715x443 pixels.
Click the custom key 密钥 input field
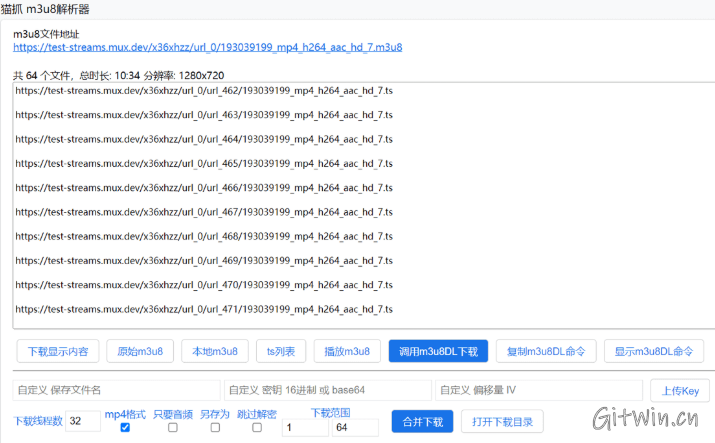[x=327, y=390]
